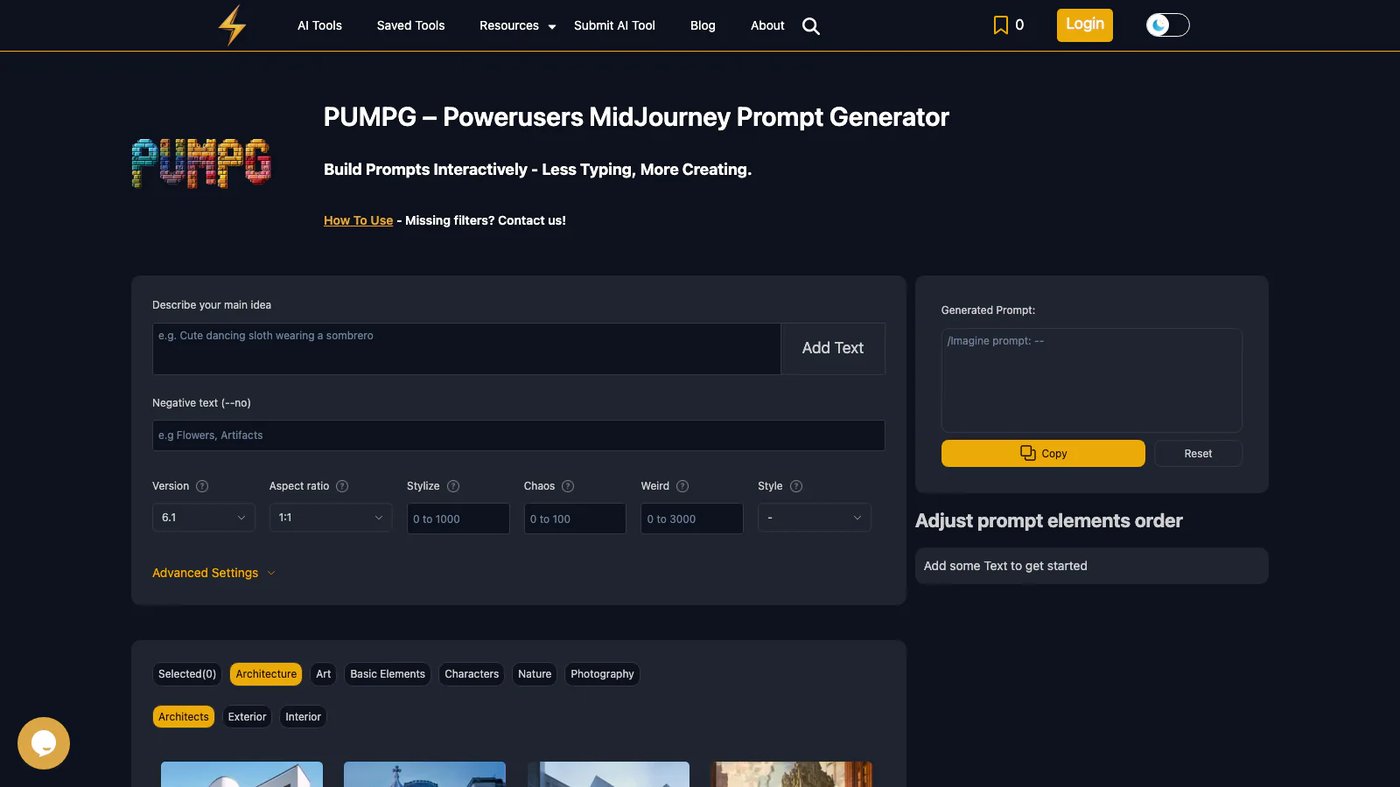Select the Selected(0) filter tab

(x=187, y=674)
